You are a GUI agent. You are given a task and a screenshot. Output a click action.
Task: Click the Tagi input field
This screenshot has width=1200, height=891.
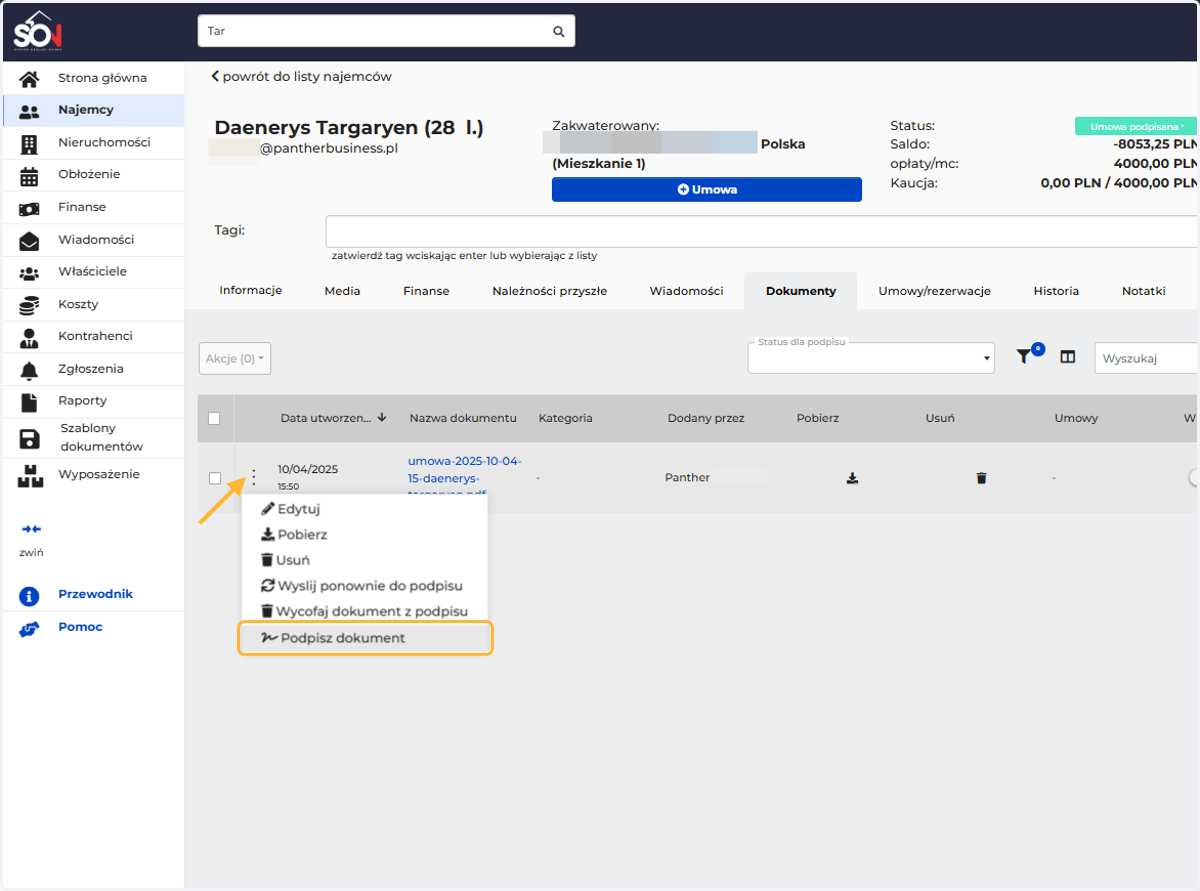tap(762, 231)
